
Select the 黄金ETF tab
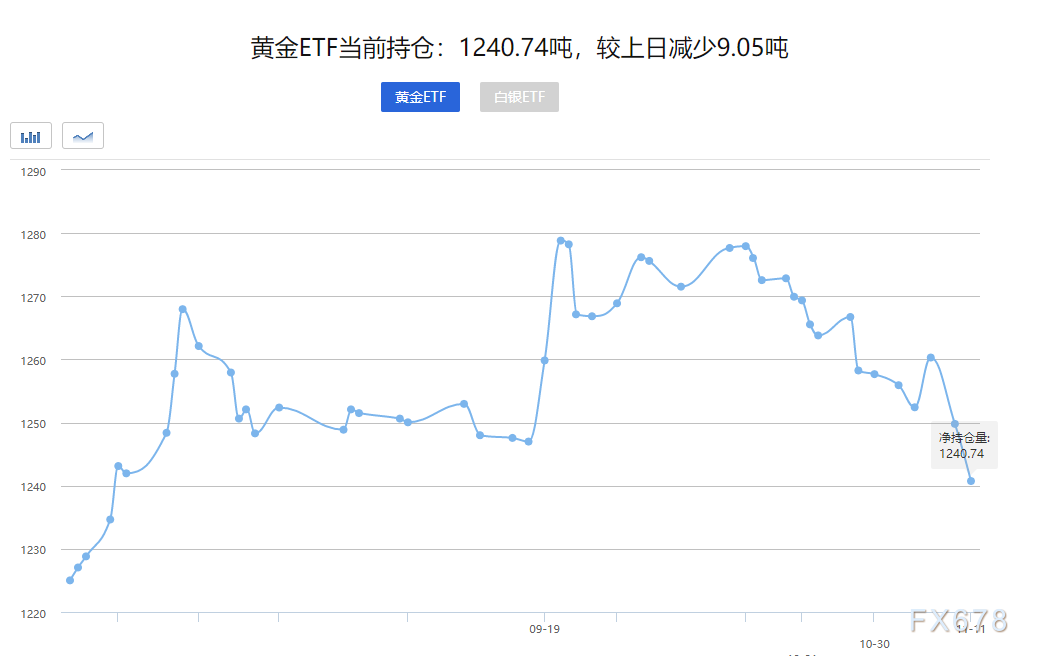point(420,97)
